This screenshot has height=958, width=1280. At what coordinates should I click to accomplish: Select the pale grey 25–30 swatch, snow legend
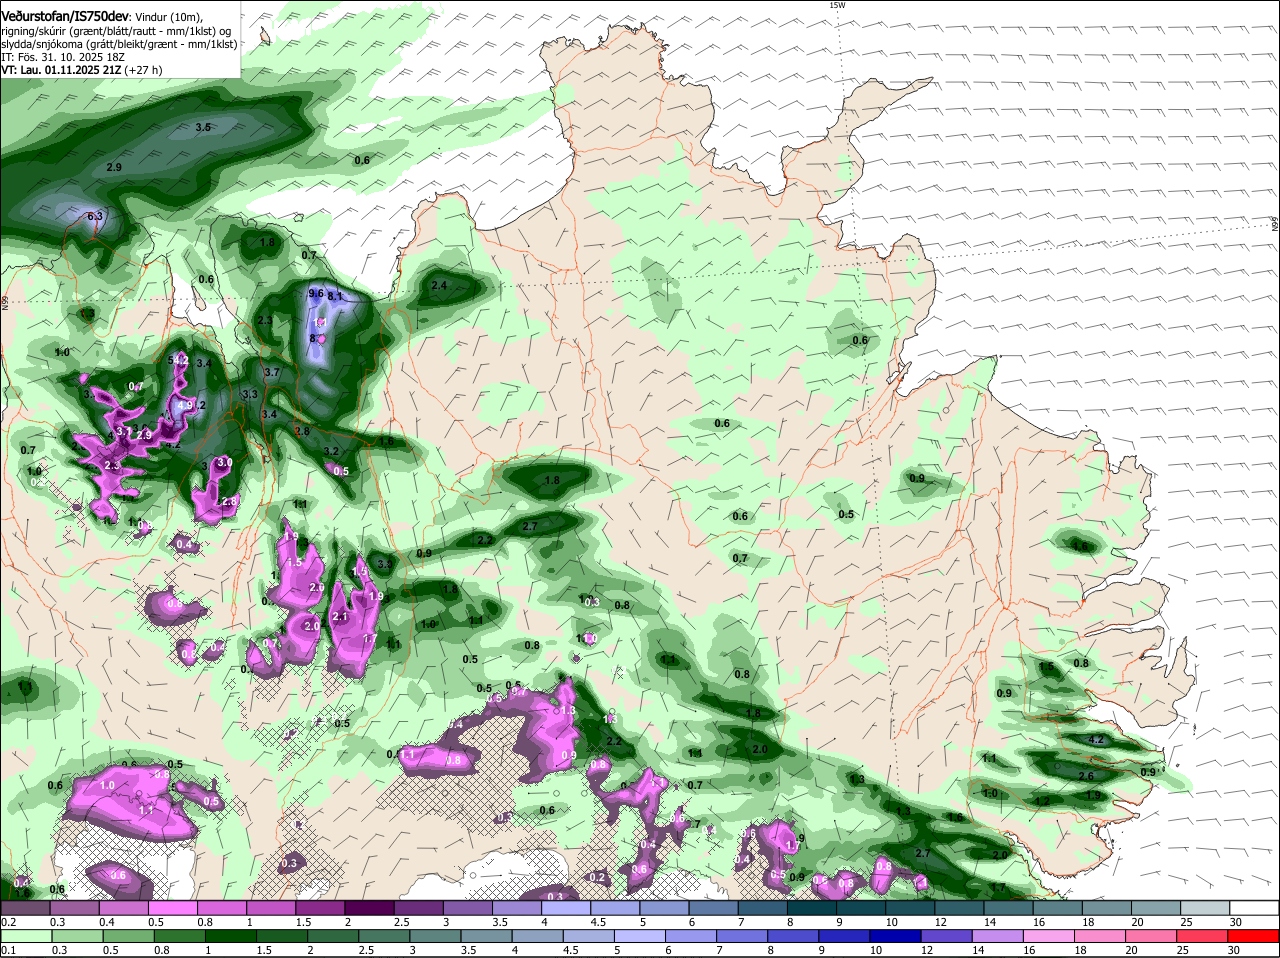(x=1205, y=908)
